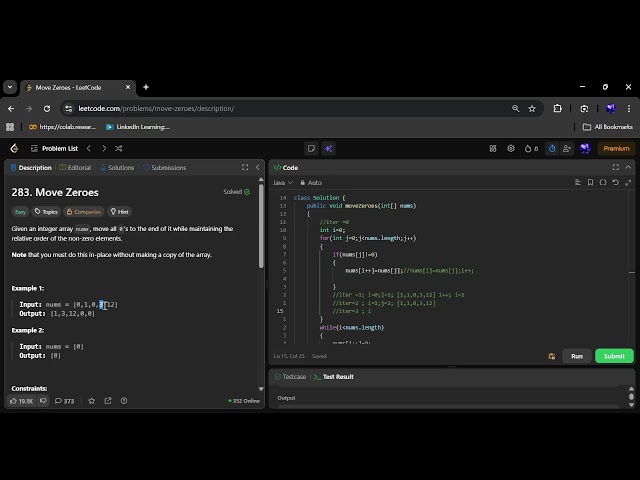The image size is (640, 480).
Task: Collapse the description panel chevron
Action: click(258, 167)
